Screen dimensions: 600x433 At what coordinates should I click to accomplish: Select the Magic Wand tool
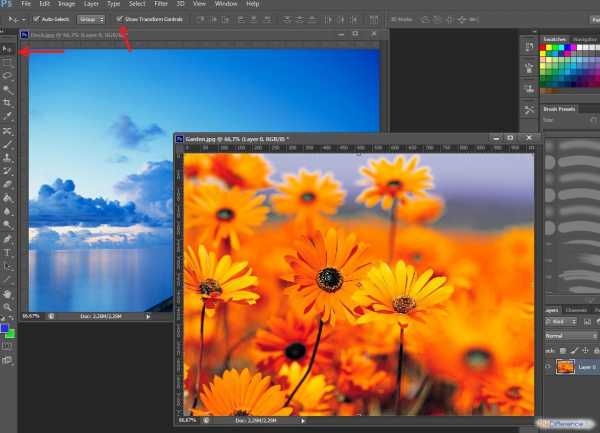pyautogui.click(x=7, y=90)
